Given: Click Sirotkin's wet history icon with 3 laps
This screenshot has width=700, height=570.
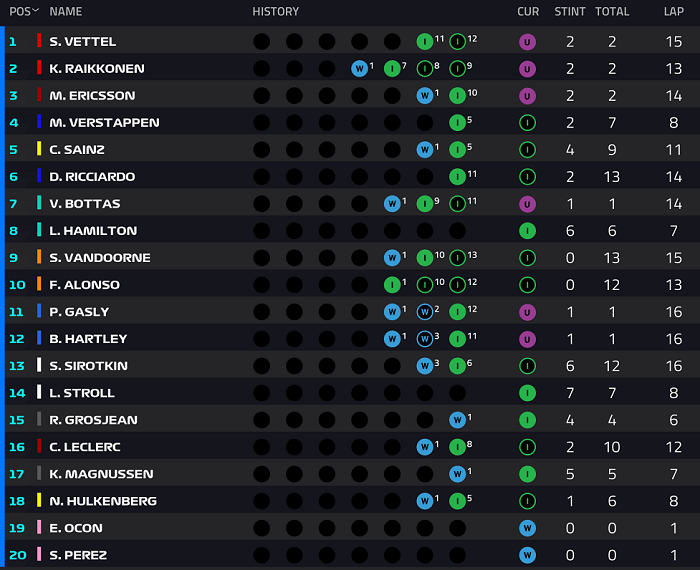Looking at the screenshot, I should coord(425,366).
